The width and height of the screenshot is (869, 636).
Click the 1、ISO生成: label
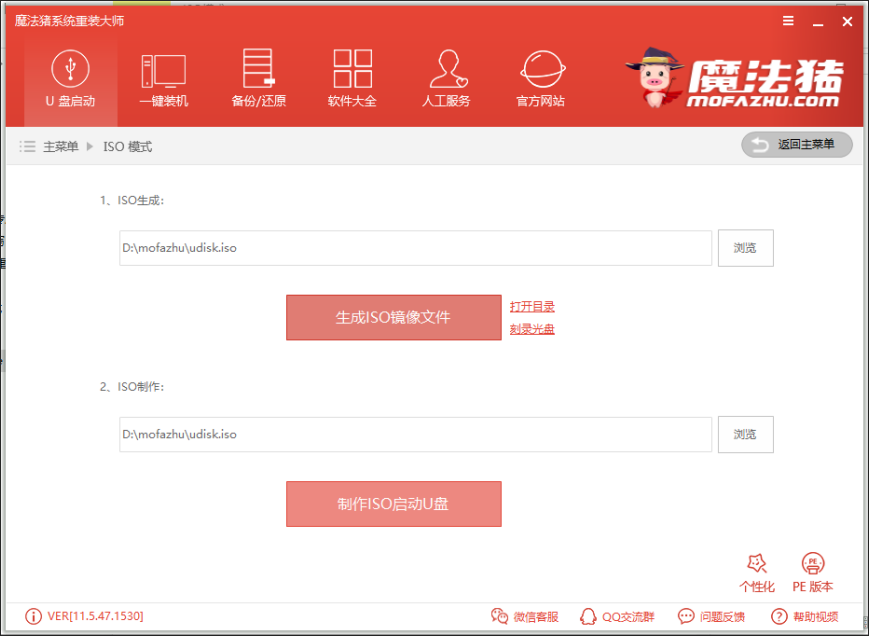coord(132,201)
